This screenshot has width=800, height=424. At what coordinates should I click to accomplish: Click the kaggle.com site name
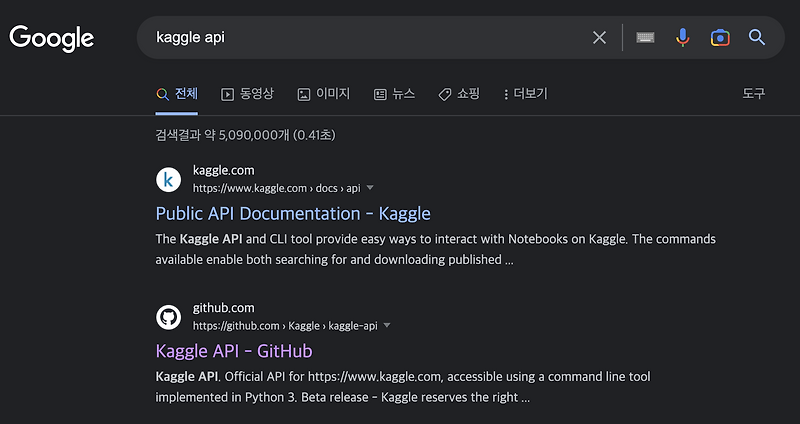pyautogui.click(x=223, y=170)
